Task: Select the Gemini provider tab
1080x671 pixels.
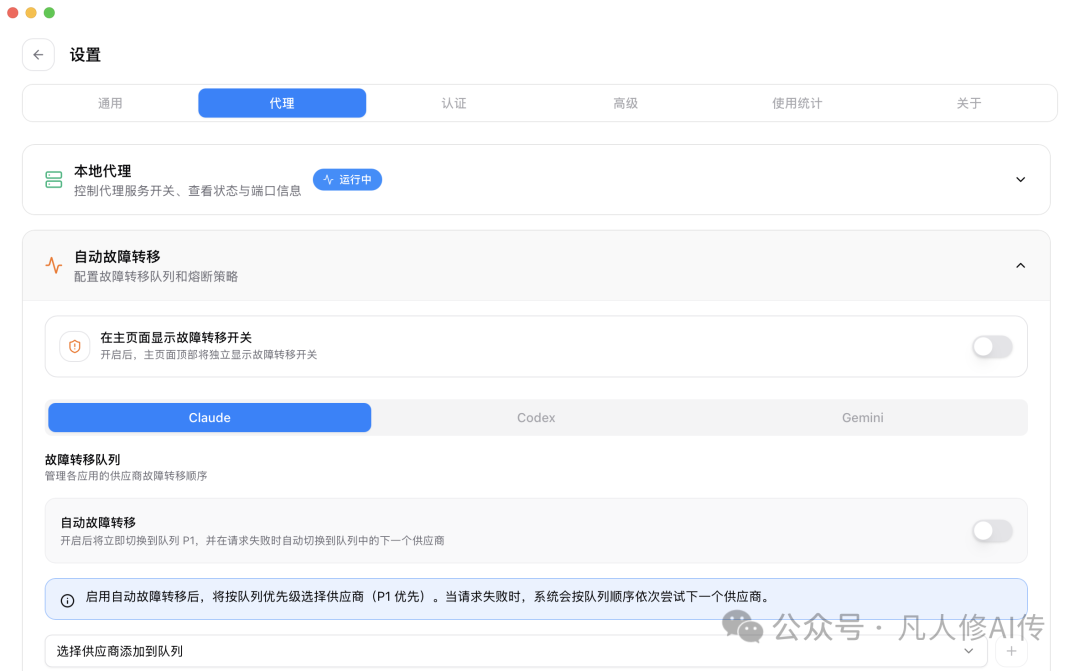Action: pyautogui.click(x=862, y=417)
